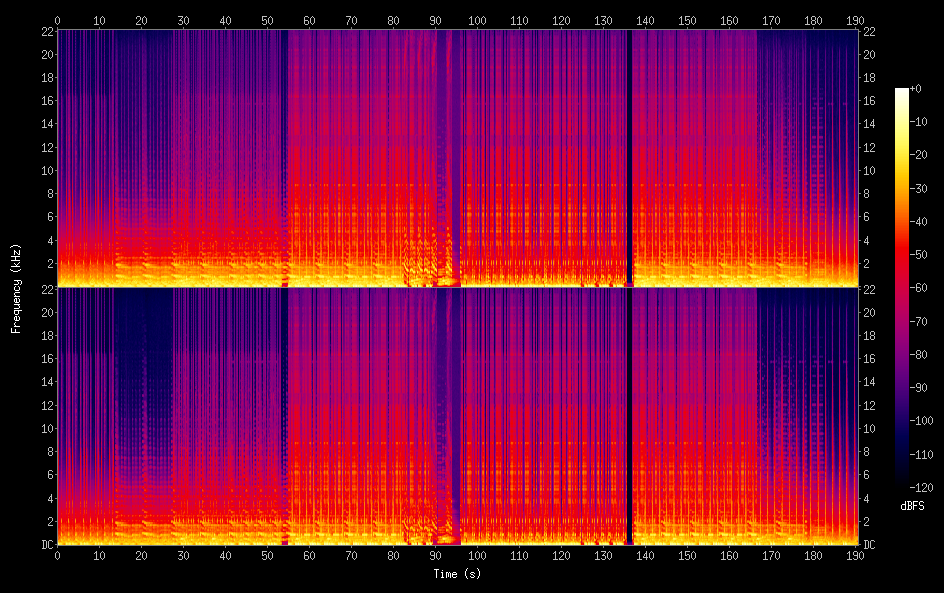Click the "190" tick on the top time axis
The height and width of the screenshot is (593, 944).
855,19
